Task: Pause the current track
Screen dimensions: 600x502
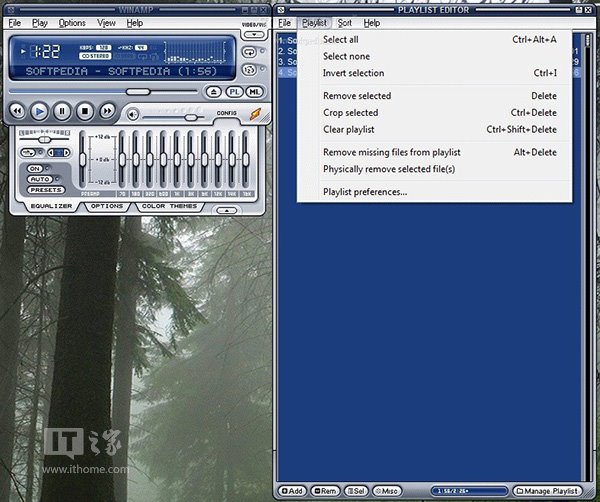Action: [62, 111]
